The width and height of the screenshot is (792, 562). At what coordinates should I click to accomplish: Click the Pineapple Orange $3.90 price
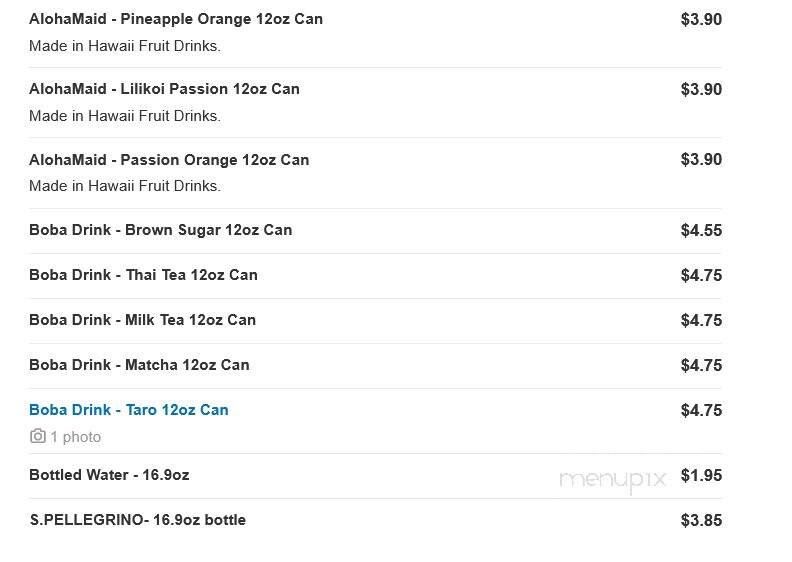tap(701, 19)
